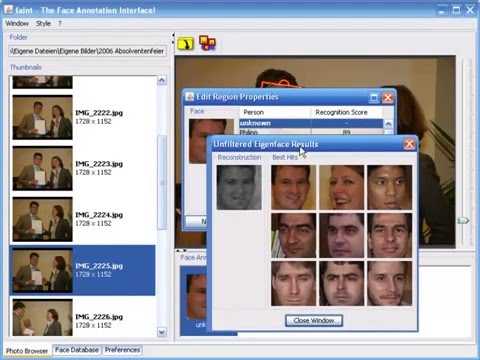Click the thumbnails list scrollbar handle
Viewport: 480px width, 360px height.
tap(162, 182)
